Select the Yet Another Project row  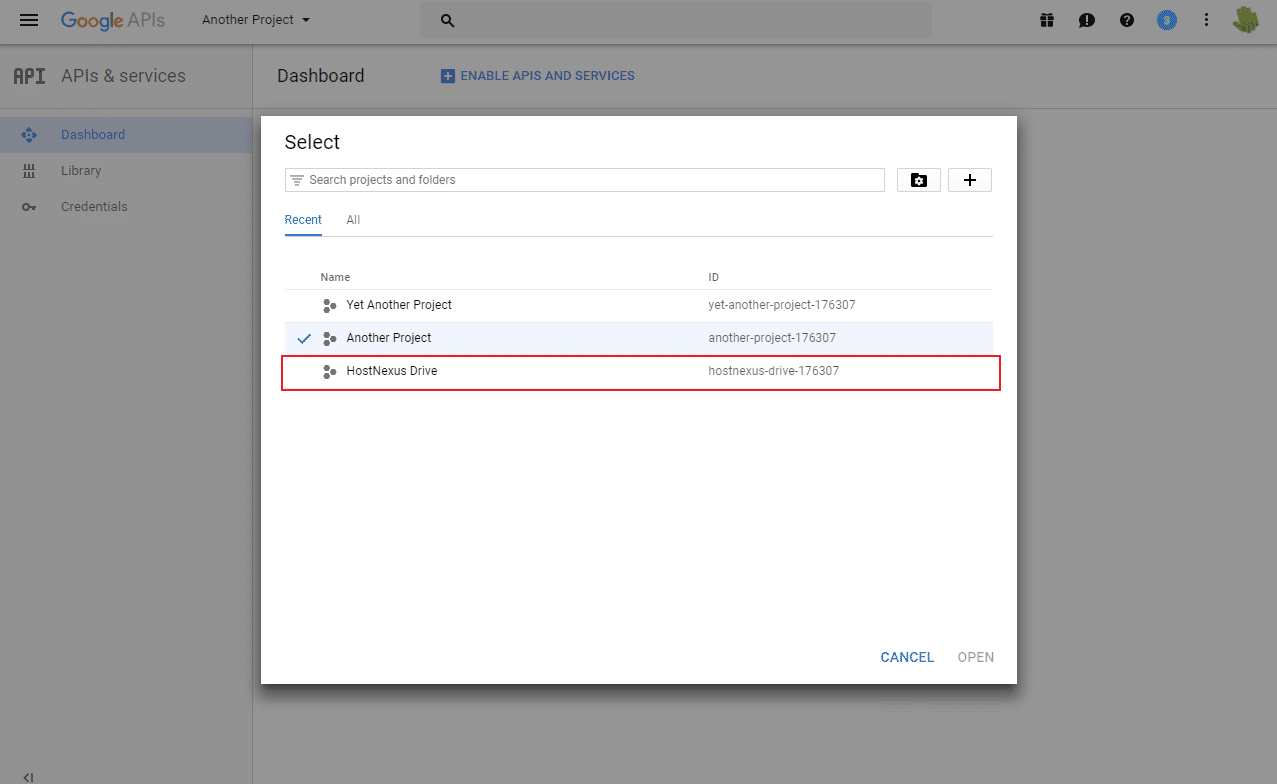[x=639, y=305]
